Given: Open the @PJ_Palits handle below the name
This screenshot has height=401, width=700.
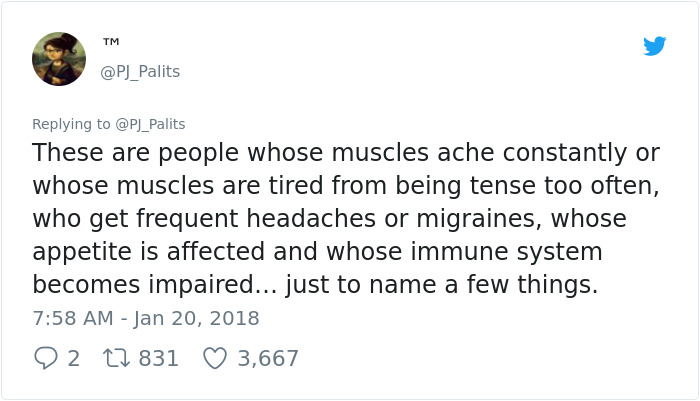Looking at the screenshot, I should pos(140,72).
